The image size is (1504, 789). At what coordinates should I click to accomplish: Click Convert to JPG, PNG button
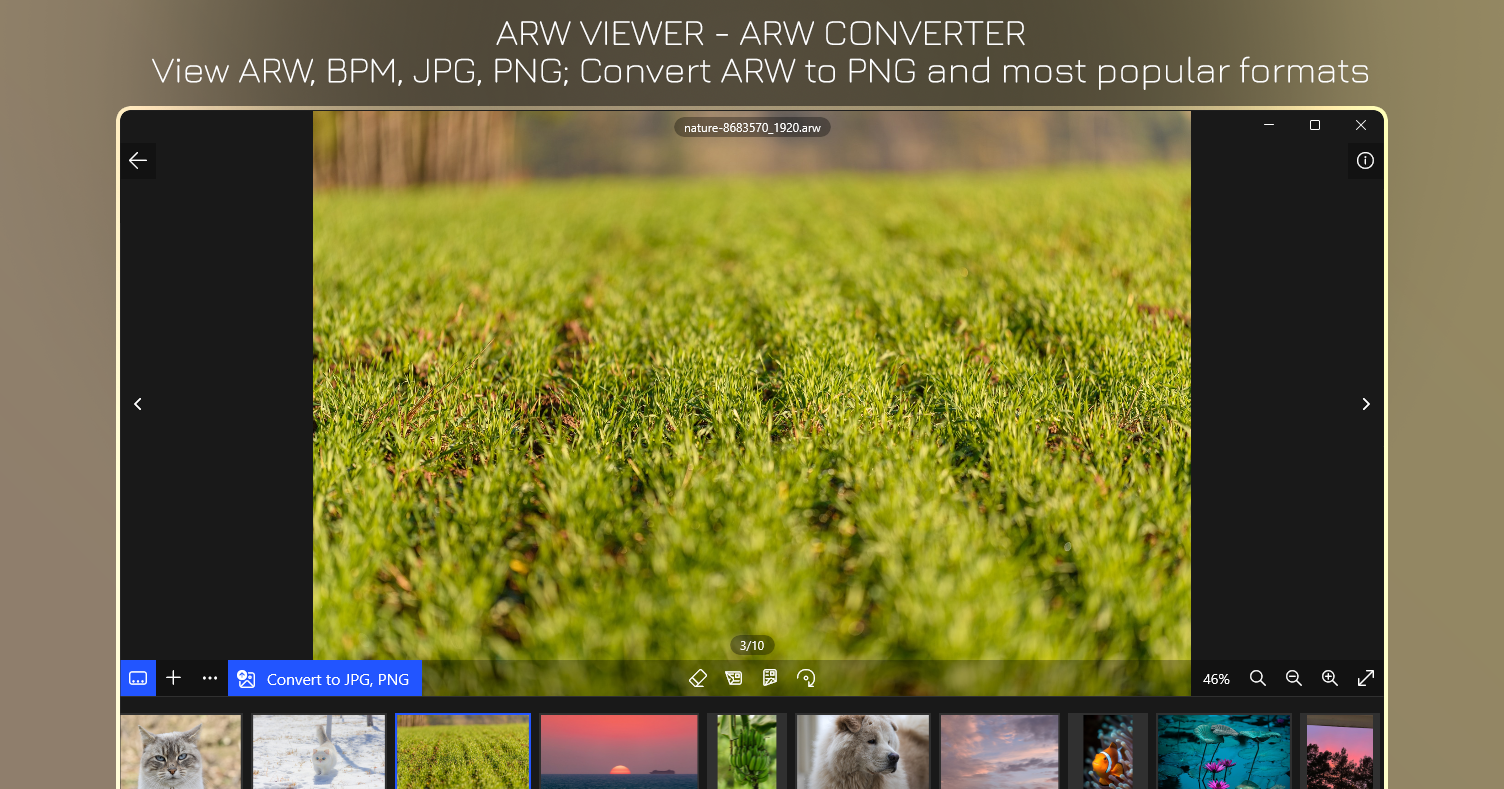pyautogui.click(x=325, y=679)
